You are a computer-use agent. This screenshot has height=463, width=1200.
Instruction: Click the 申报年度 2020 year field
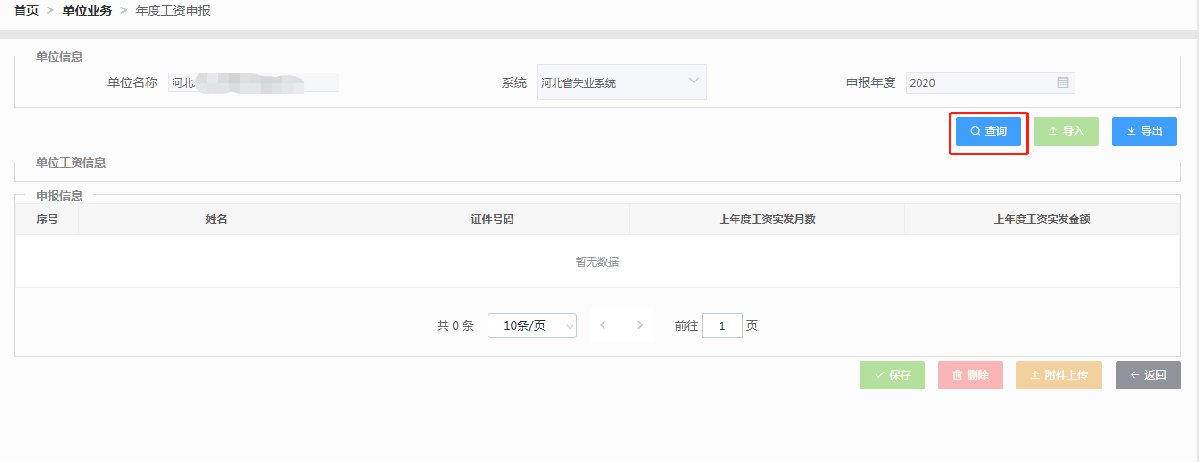pos(990,83)
